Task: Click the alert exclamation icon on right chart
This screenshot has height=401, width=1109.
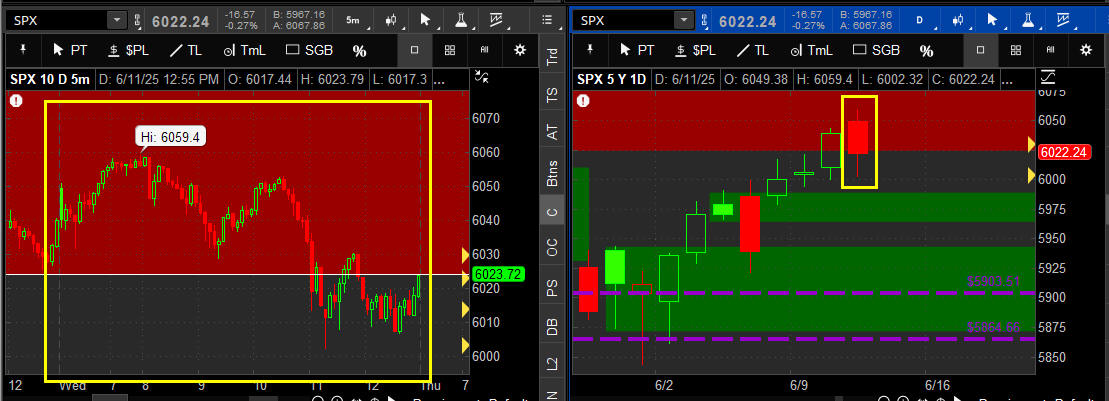Action: click(583, 101)
